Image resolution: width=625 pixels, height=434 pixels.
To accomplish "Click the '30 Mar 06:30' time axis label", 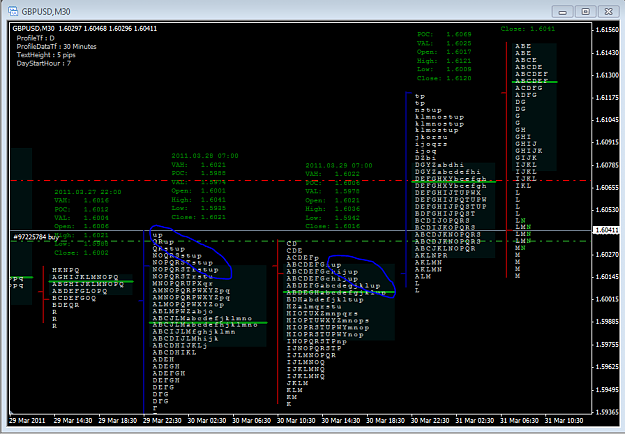I will (252, 420).
